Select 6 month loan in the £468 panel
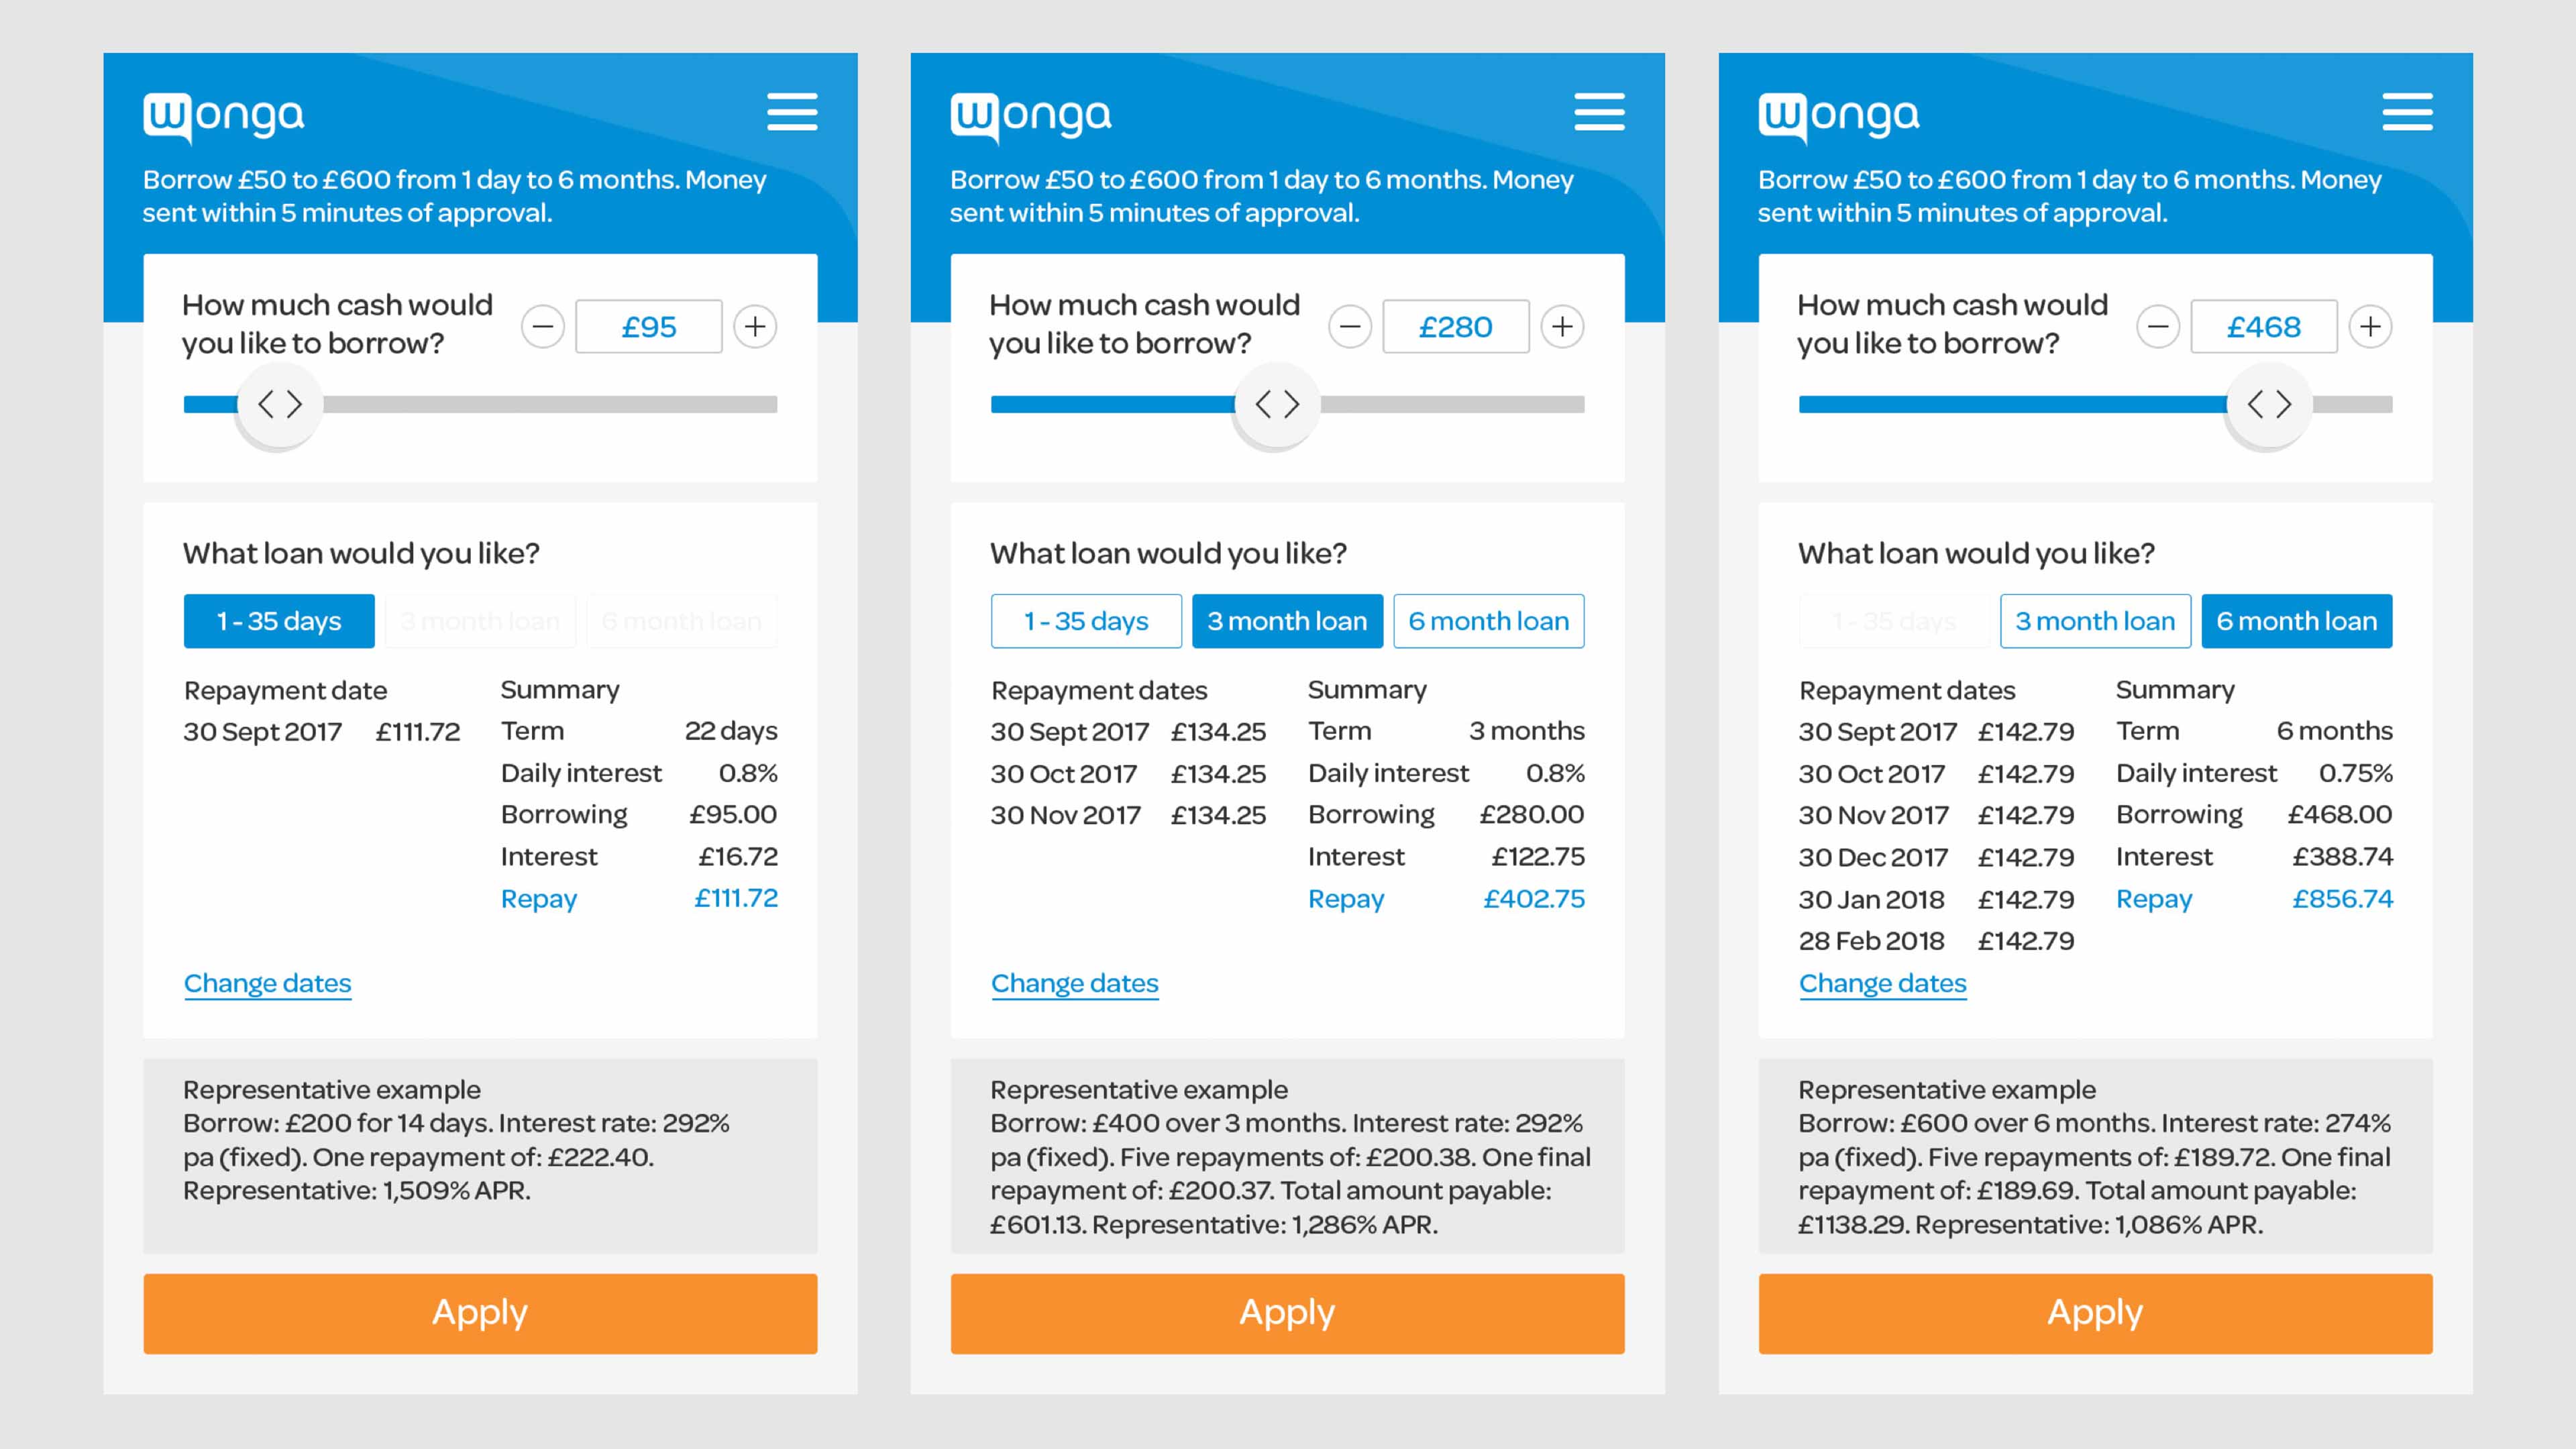 click(2296, 621)
